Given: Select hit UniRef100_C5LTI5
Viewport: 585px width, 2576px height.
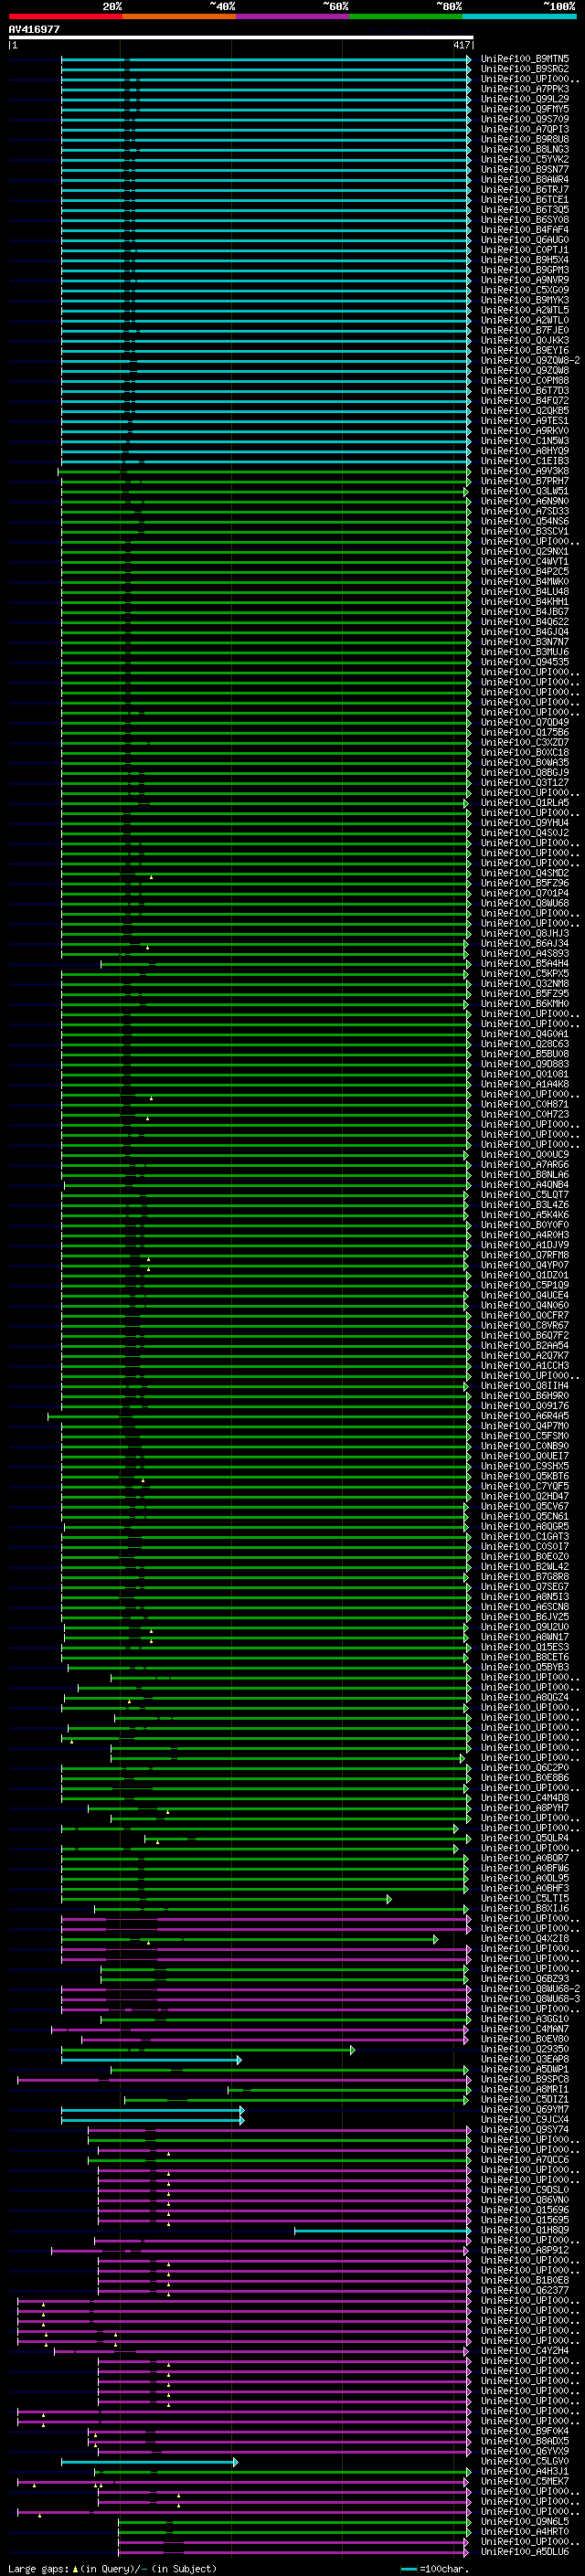Looking at the screenshot, I should point(525,1899).
